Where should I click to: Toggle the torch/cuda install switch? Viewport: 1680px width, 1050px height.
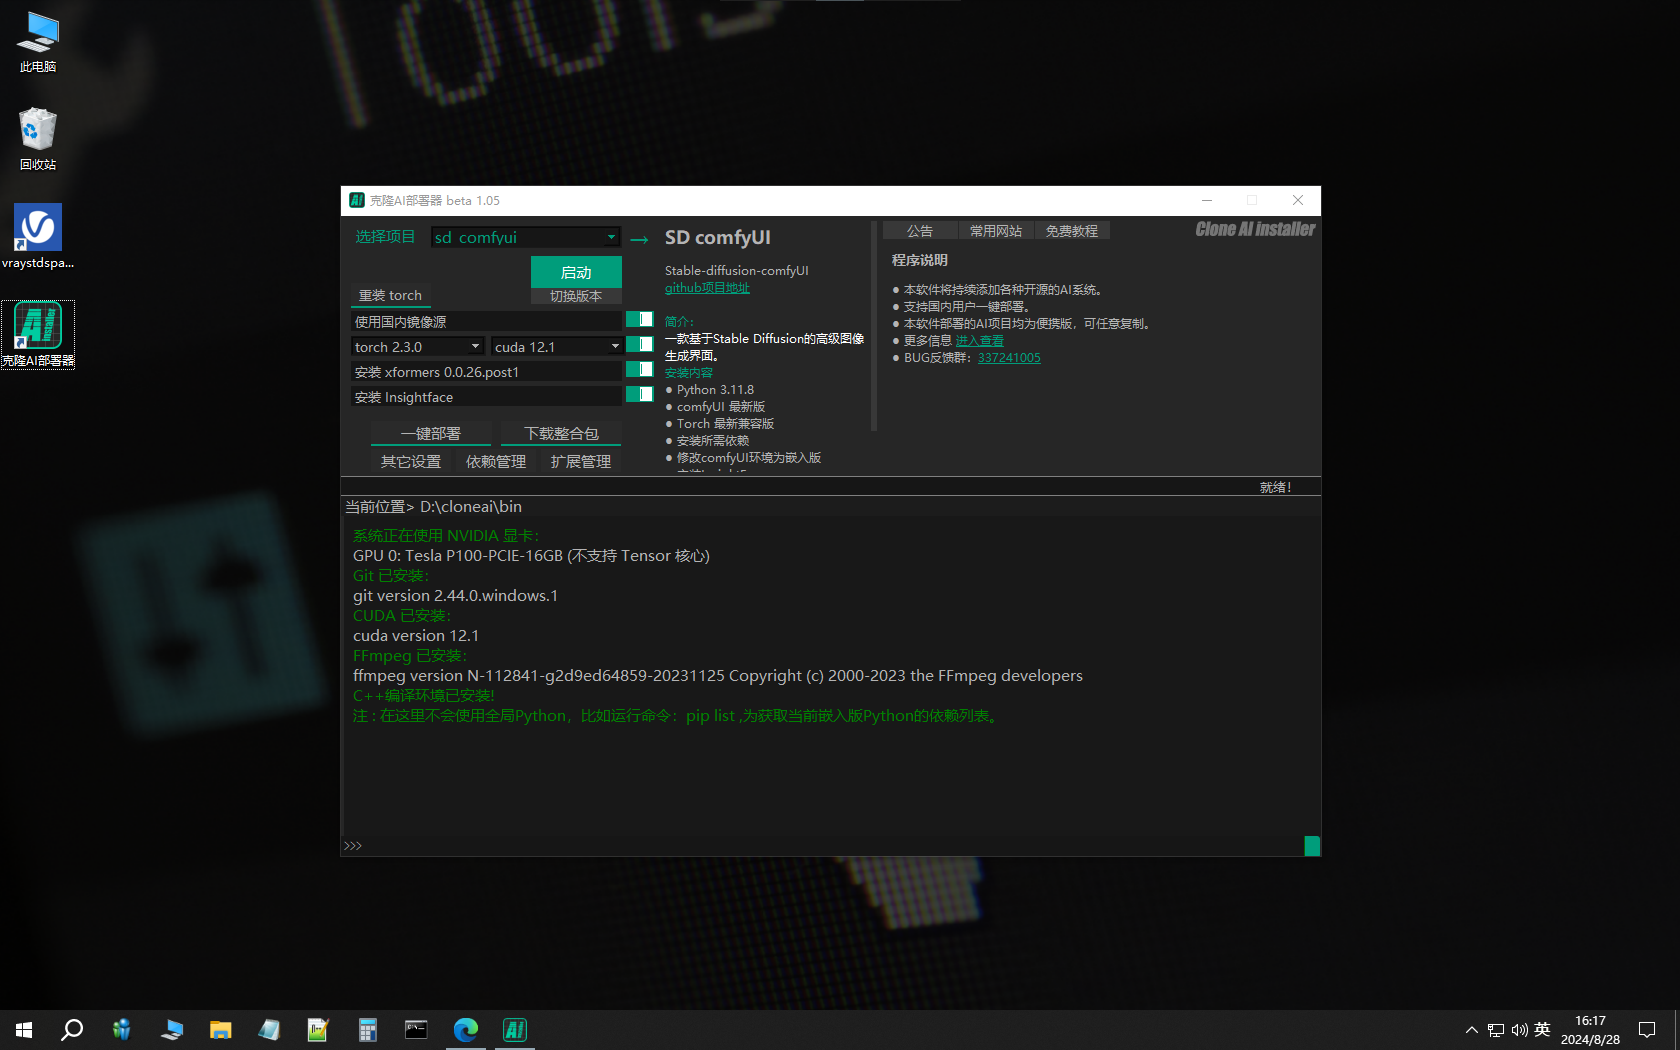(x=639, y=345)
